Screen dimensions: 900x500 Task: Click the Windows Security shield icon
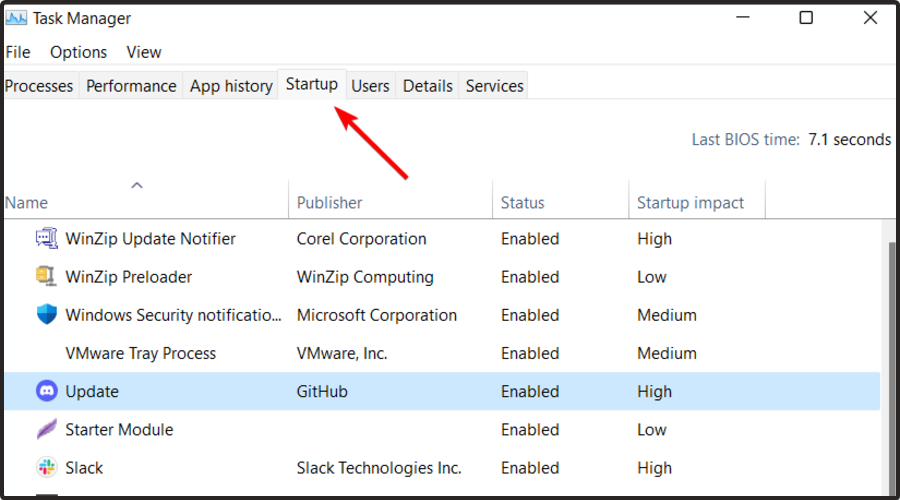click(x=46, y=315)
